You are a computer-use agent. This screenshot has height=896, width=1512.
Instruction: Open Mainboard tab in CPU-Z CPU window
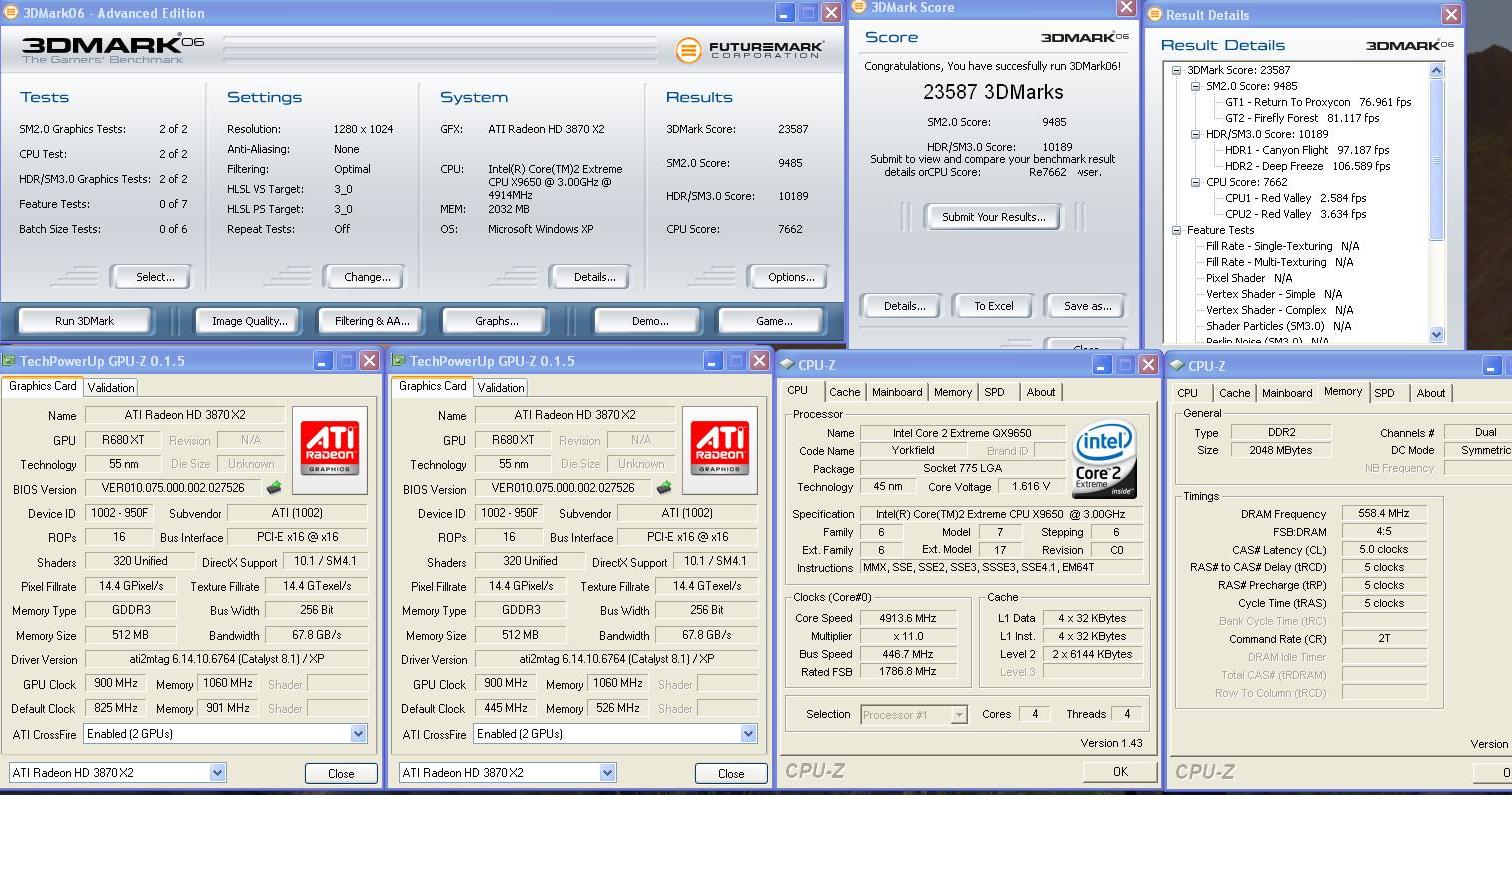897,392
